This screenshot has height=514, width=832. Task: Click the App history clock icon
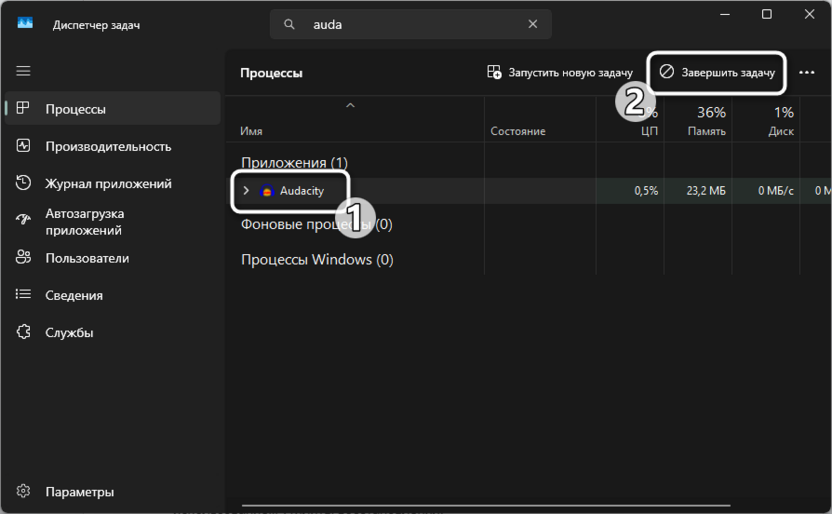[x=24, y=183]
